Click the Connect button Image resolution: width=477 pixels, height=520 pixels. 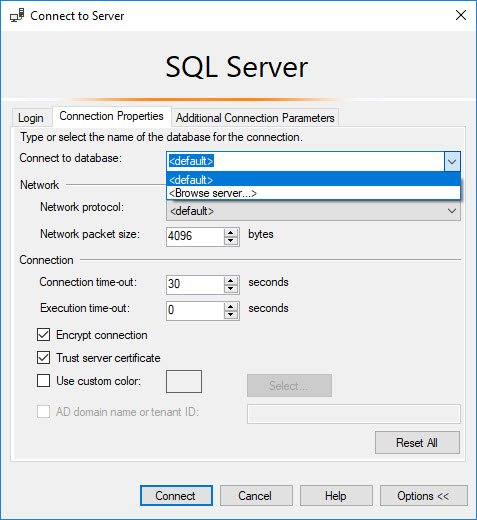coord(176,496)
